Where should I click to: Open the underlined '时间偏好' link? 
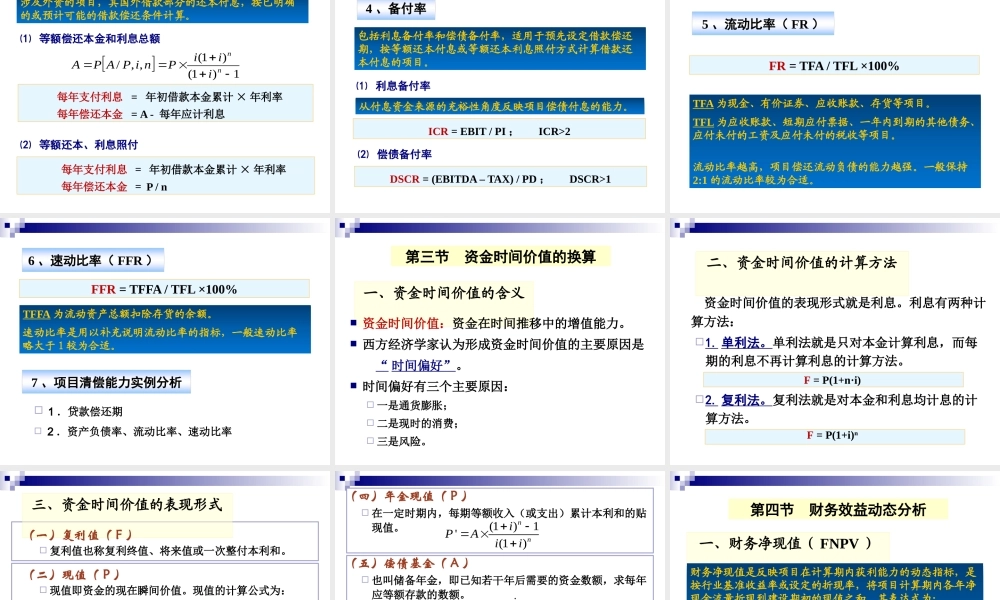416,365
